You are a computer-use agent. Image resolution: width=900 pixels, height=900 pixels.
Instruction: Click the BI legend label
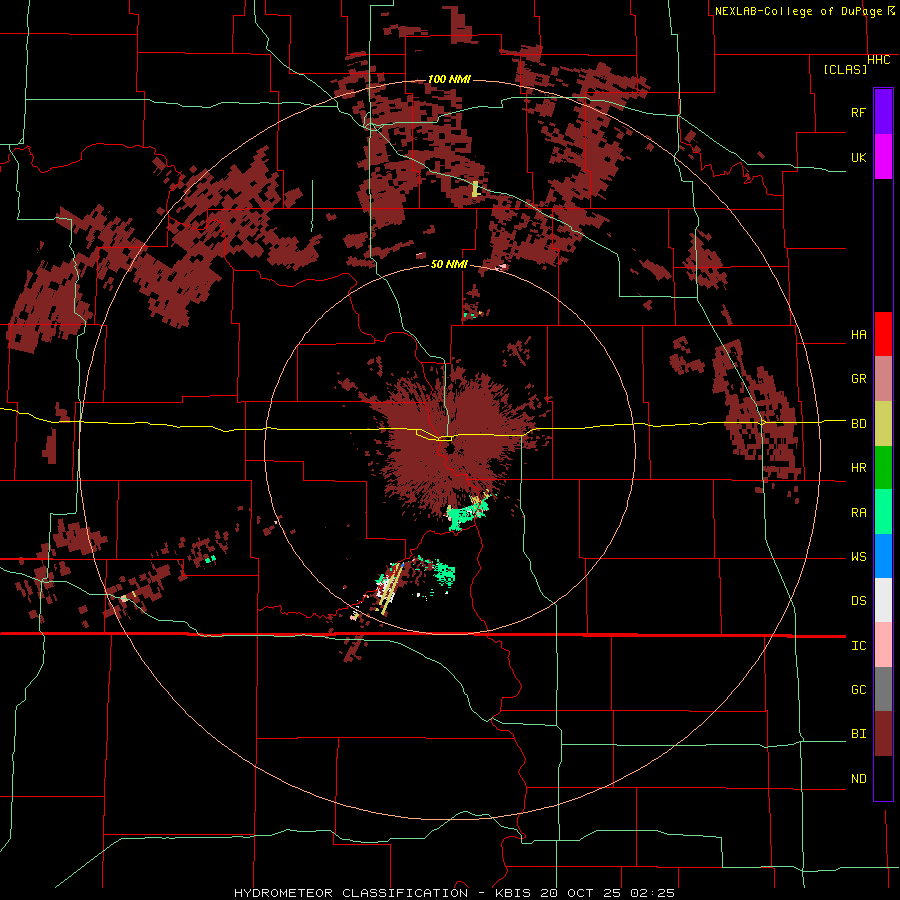point(858,734)
